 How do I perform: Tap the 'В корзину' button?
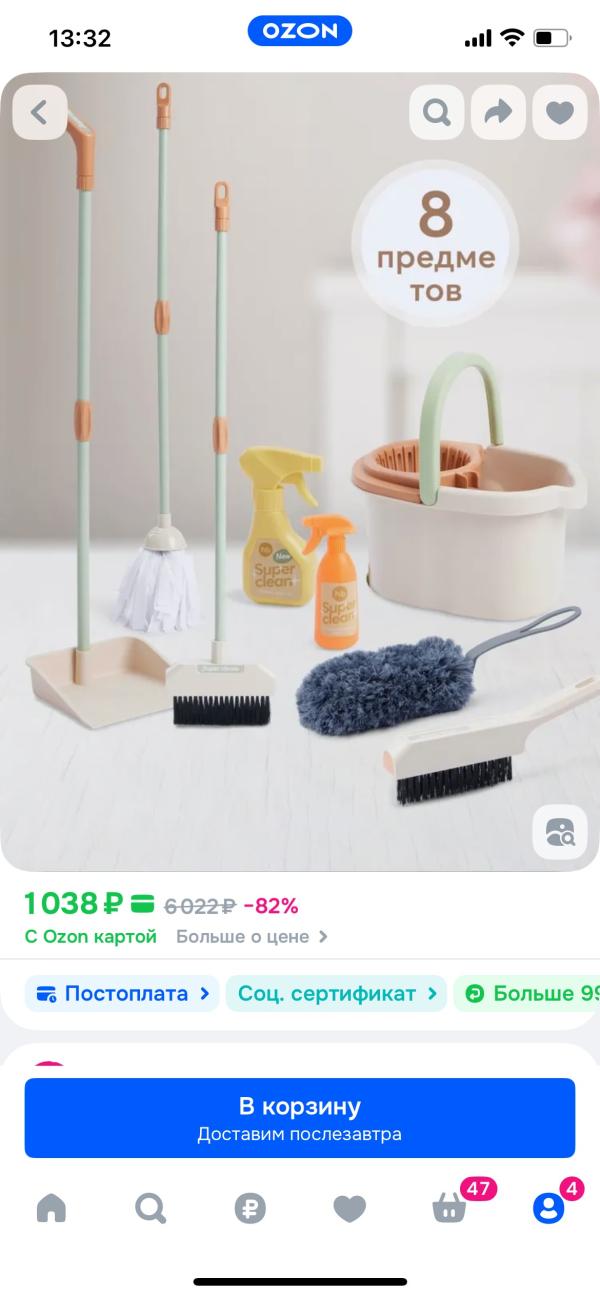pos(300,1118)
